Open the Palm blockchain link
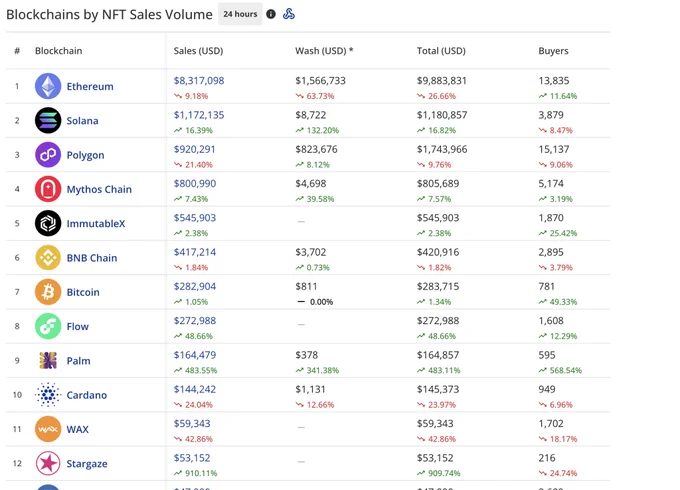 (x=78, y=361)
